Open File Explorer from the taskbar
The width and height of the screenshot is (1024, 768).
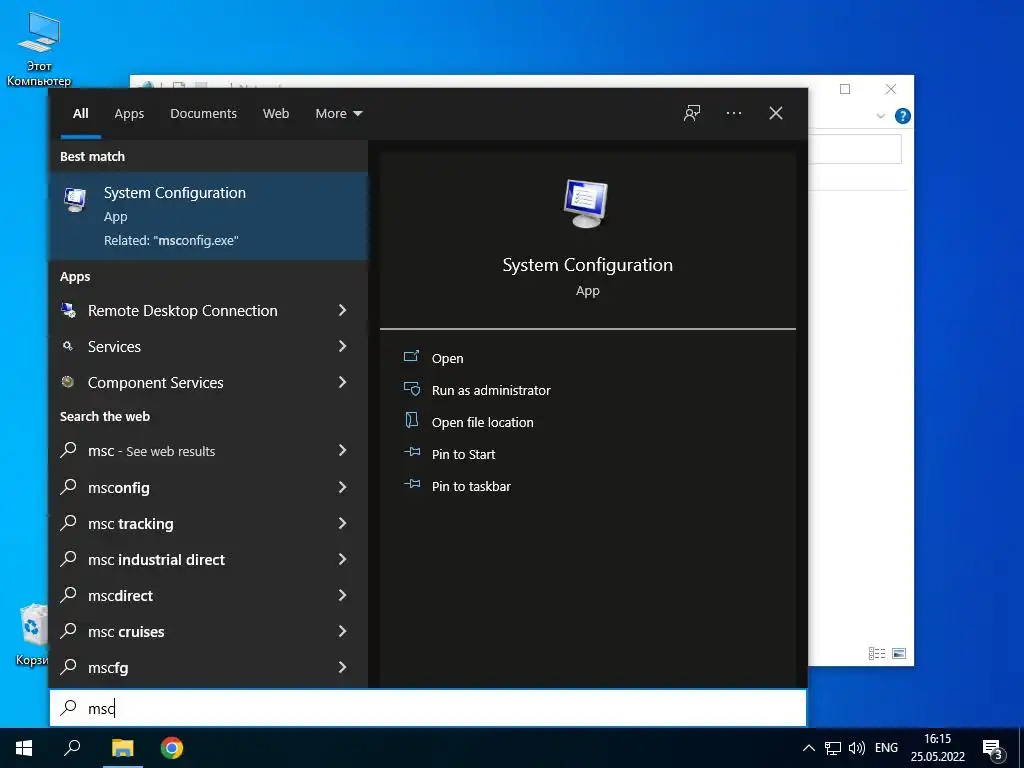122,748
